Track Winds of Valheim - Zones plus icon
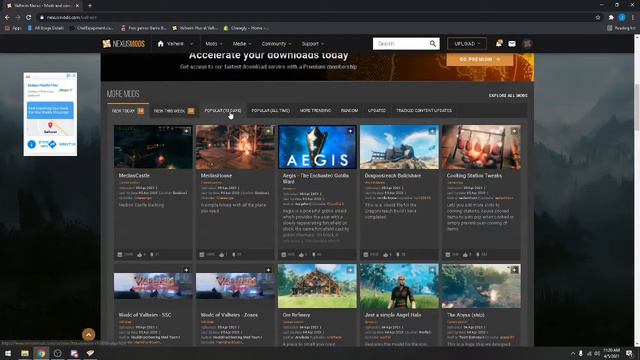This screenshot has height=360, width=640. [268, 270]
